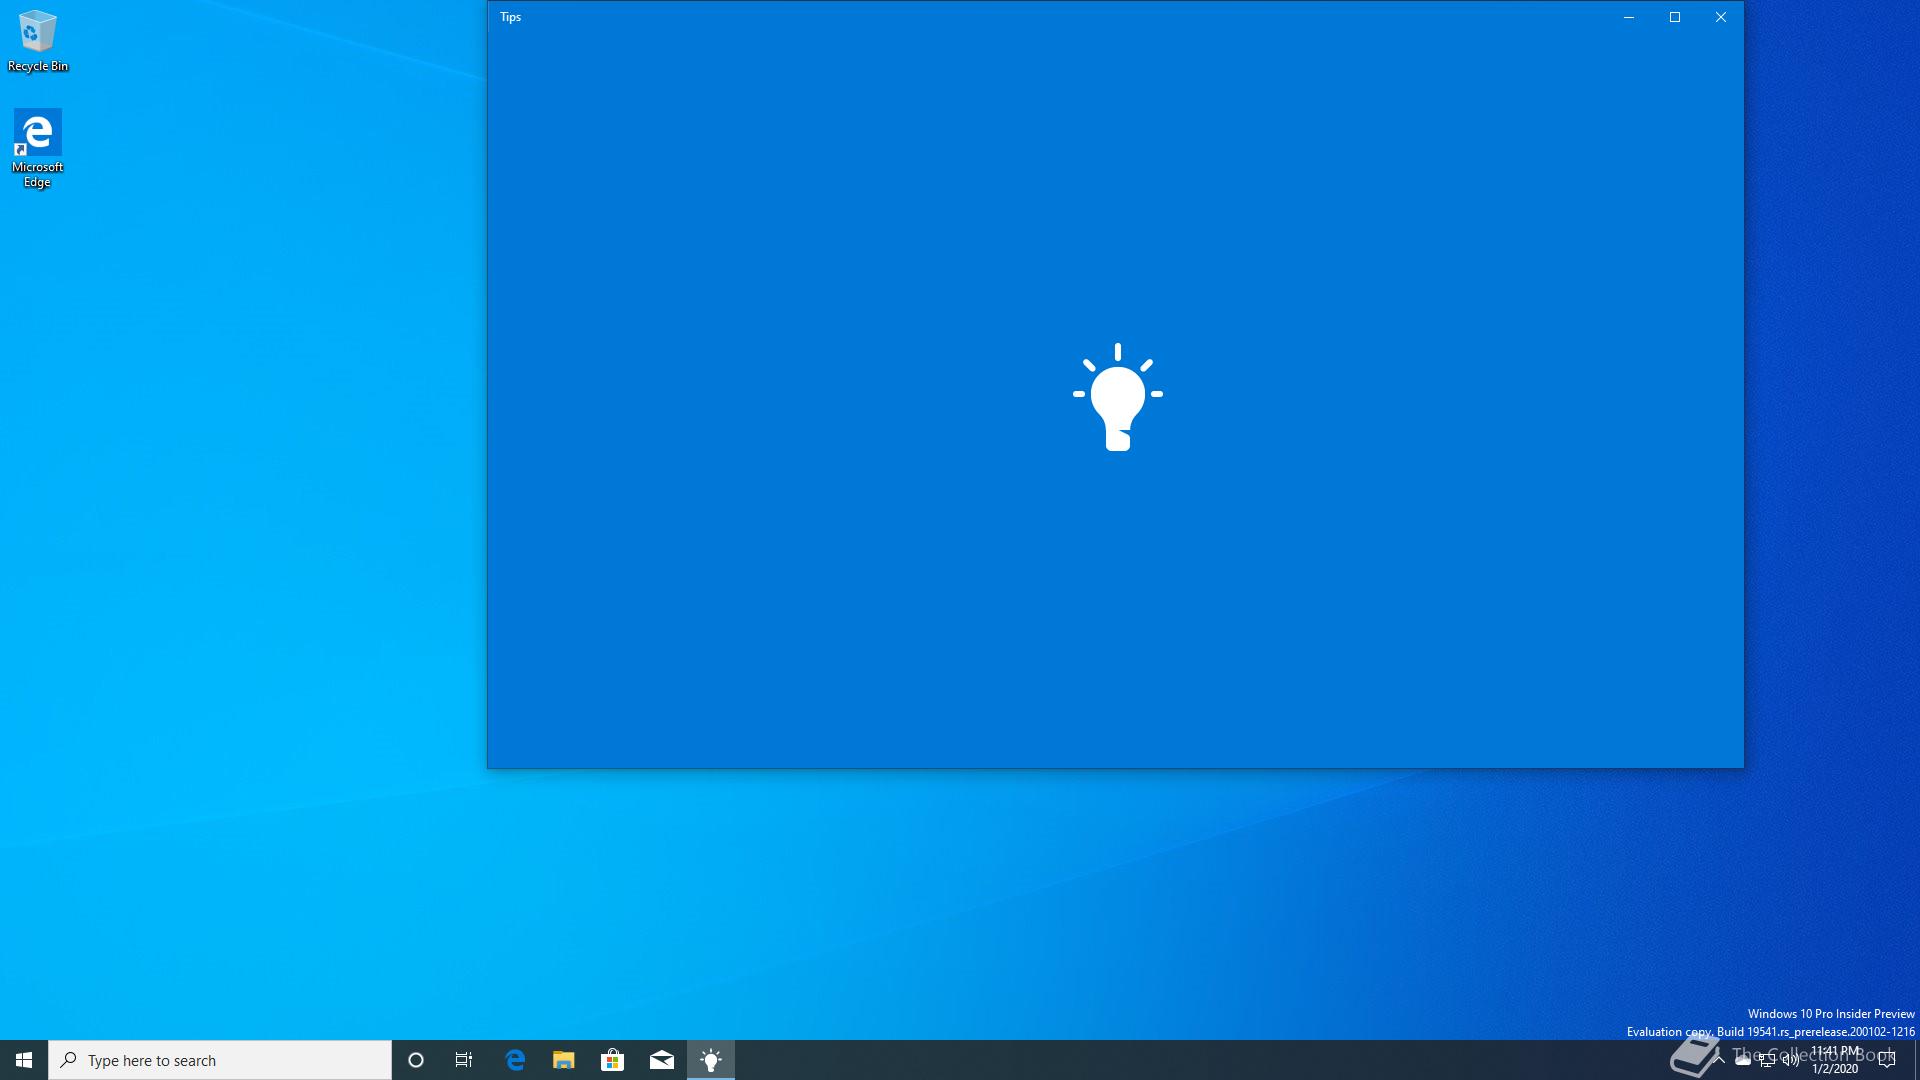Click the Tips lightbulb taskbar button
This screenshot has height=1080, width=1920.
pos(711,1060)
